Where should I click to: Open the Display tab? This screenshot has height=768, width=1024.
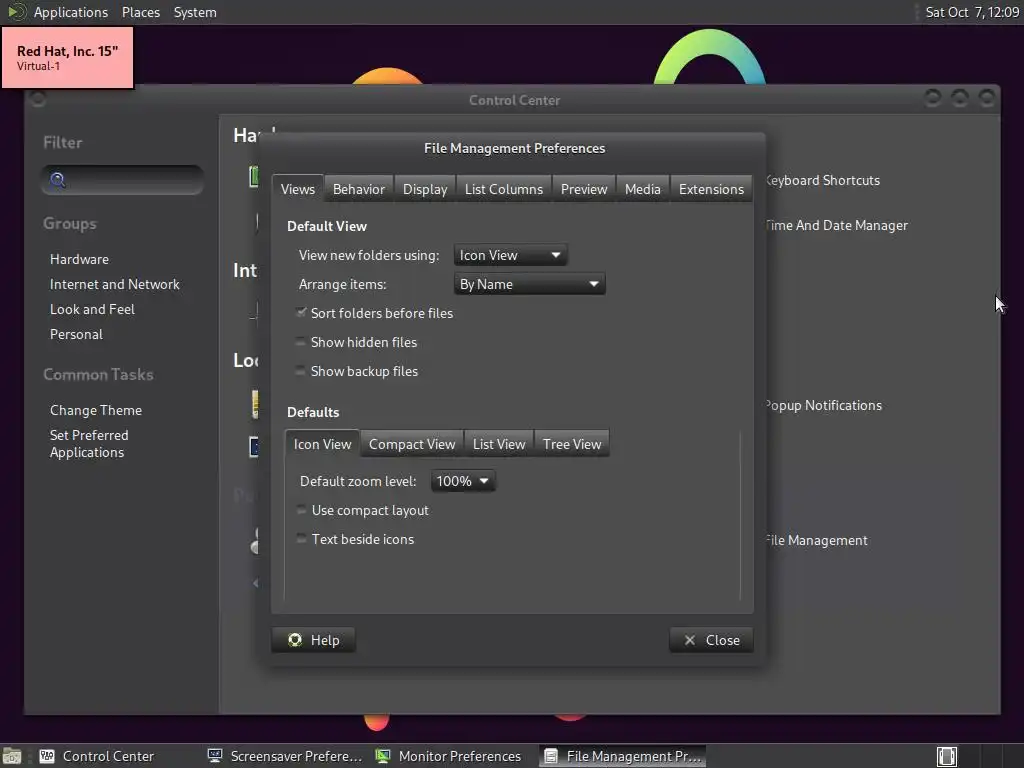424,189
